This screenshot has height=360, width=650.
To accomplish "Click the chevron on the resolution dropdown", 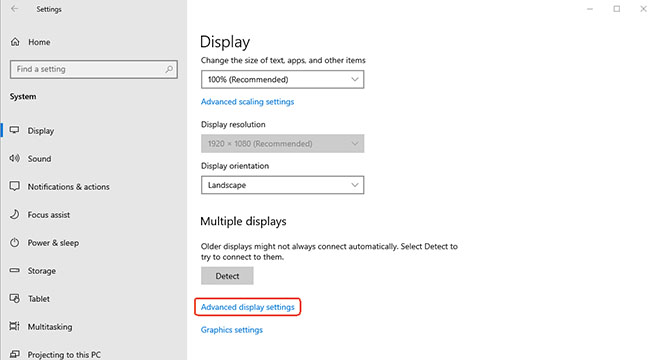I will click(355, 144).
